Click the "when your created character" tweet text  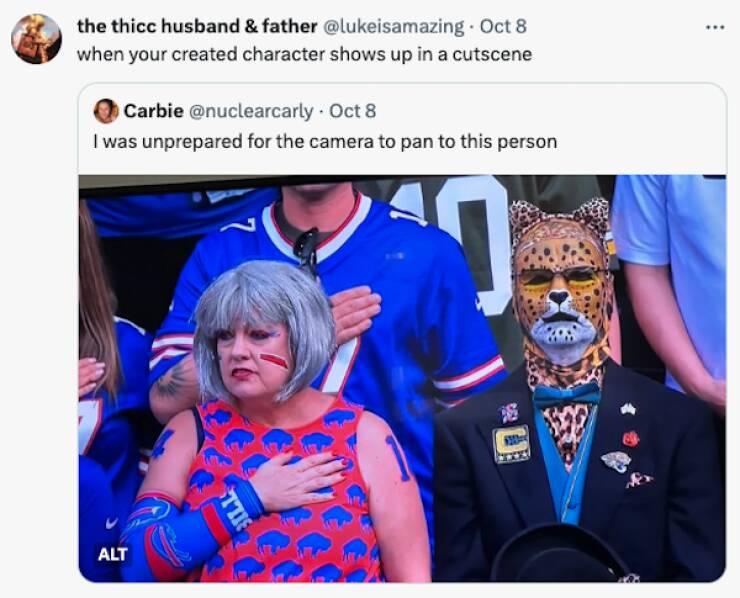coord(304,53)
